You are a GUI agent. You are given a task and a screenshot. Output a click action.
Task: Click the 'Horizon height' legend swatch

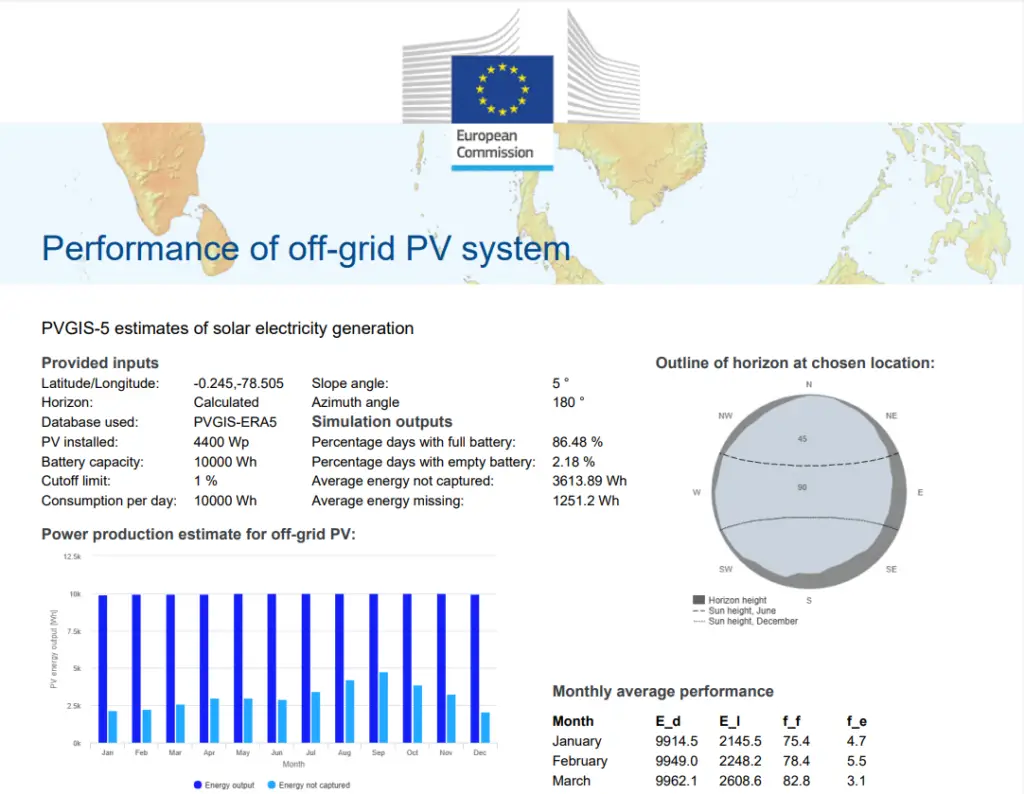coord(699,599)
